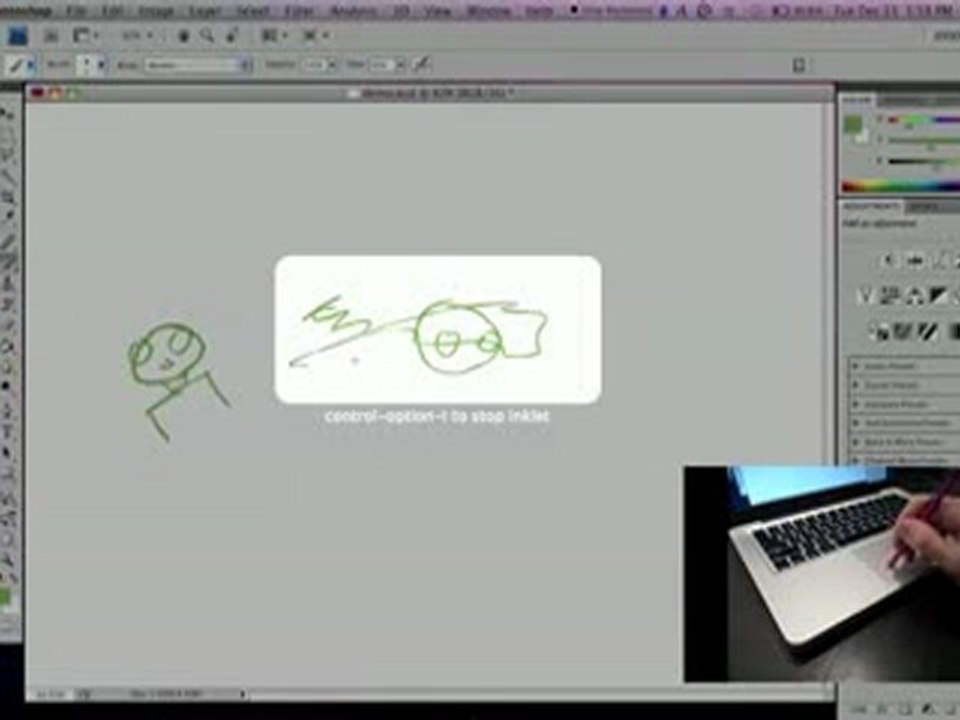Add a Posterize adjustment
The image size is (960, 720).
coord(904,332)
